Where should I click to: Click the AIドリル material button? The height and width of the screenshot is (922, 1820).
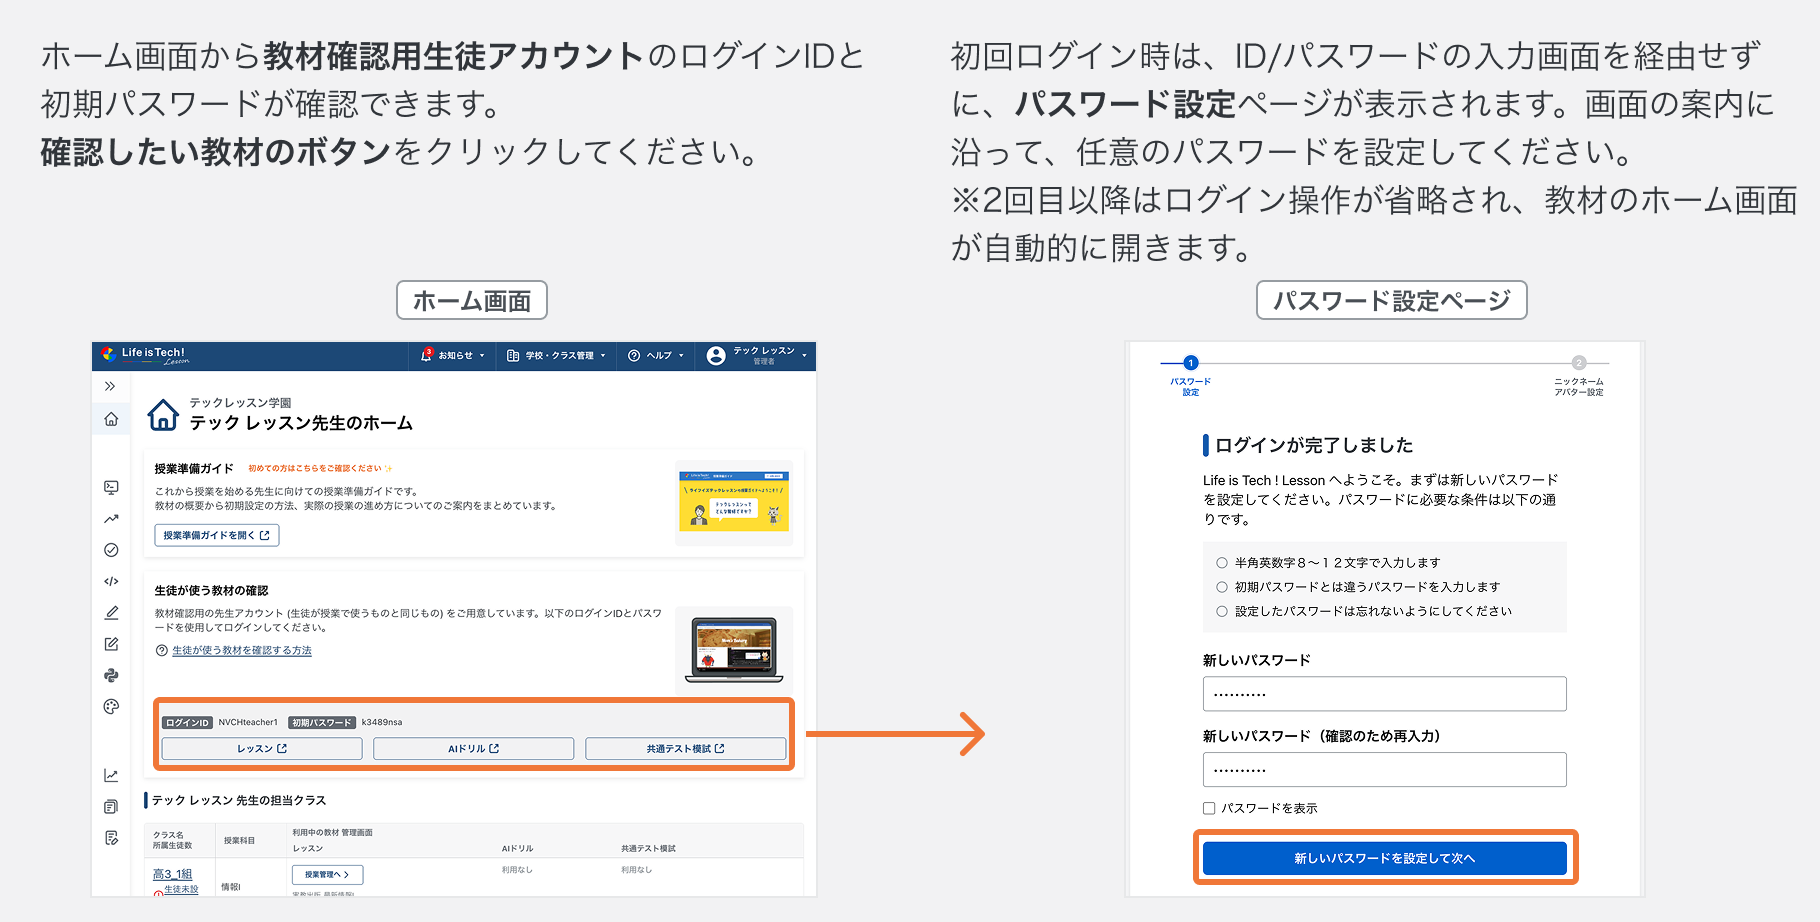(x=474, y=748)
